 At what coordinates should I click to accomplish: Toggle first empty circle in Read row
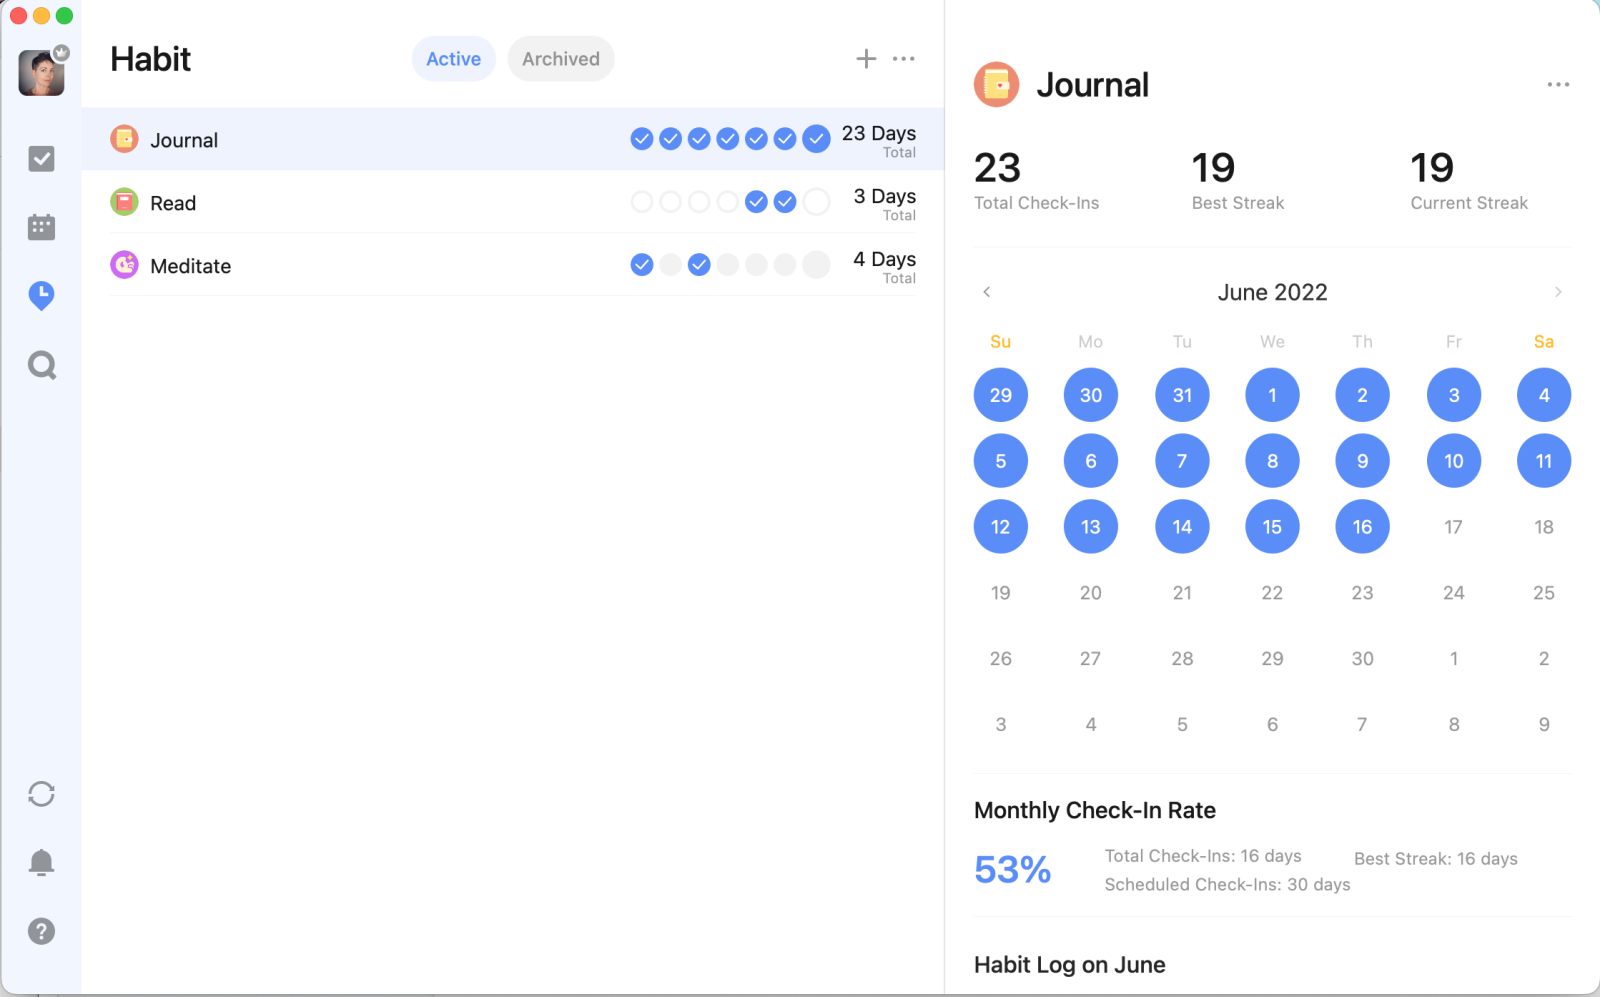642,202
